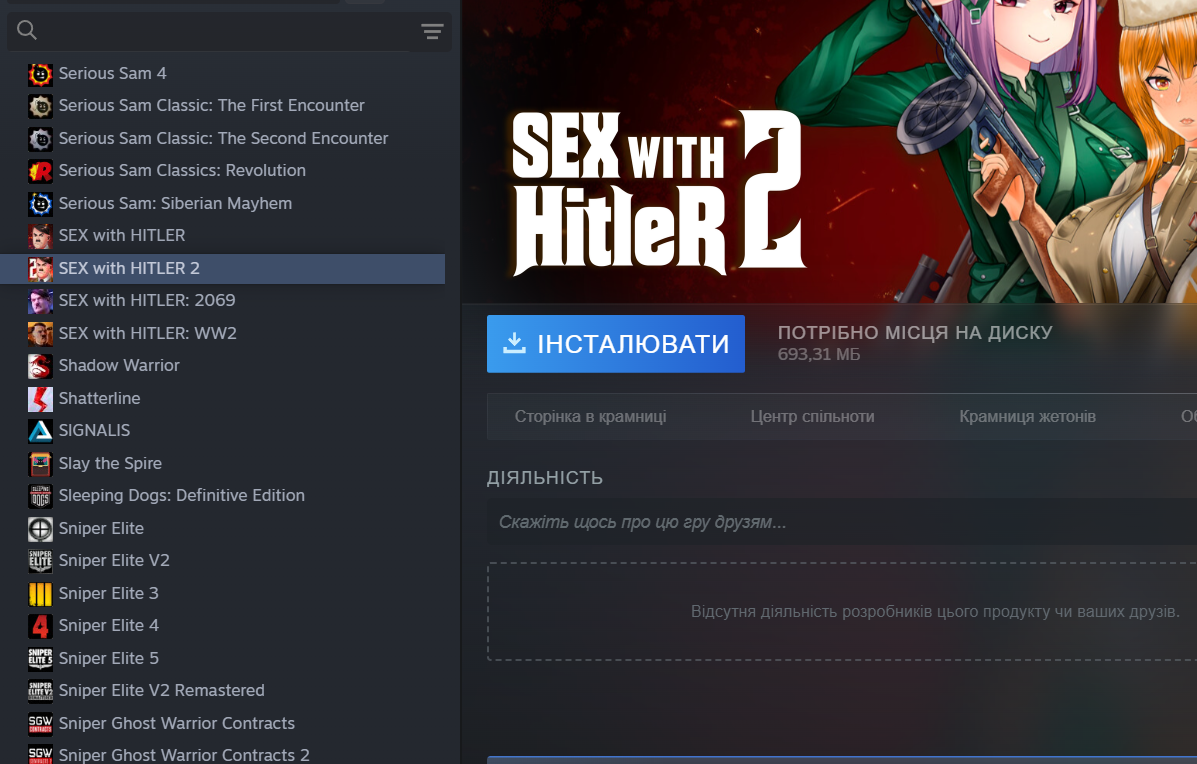Select 'Sniper Elite V2 Remastered' title
The height and width of the screenshot is (764, 1197).
tap(162, 689)
